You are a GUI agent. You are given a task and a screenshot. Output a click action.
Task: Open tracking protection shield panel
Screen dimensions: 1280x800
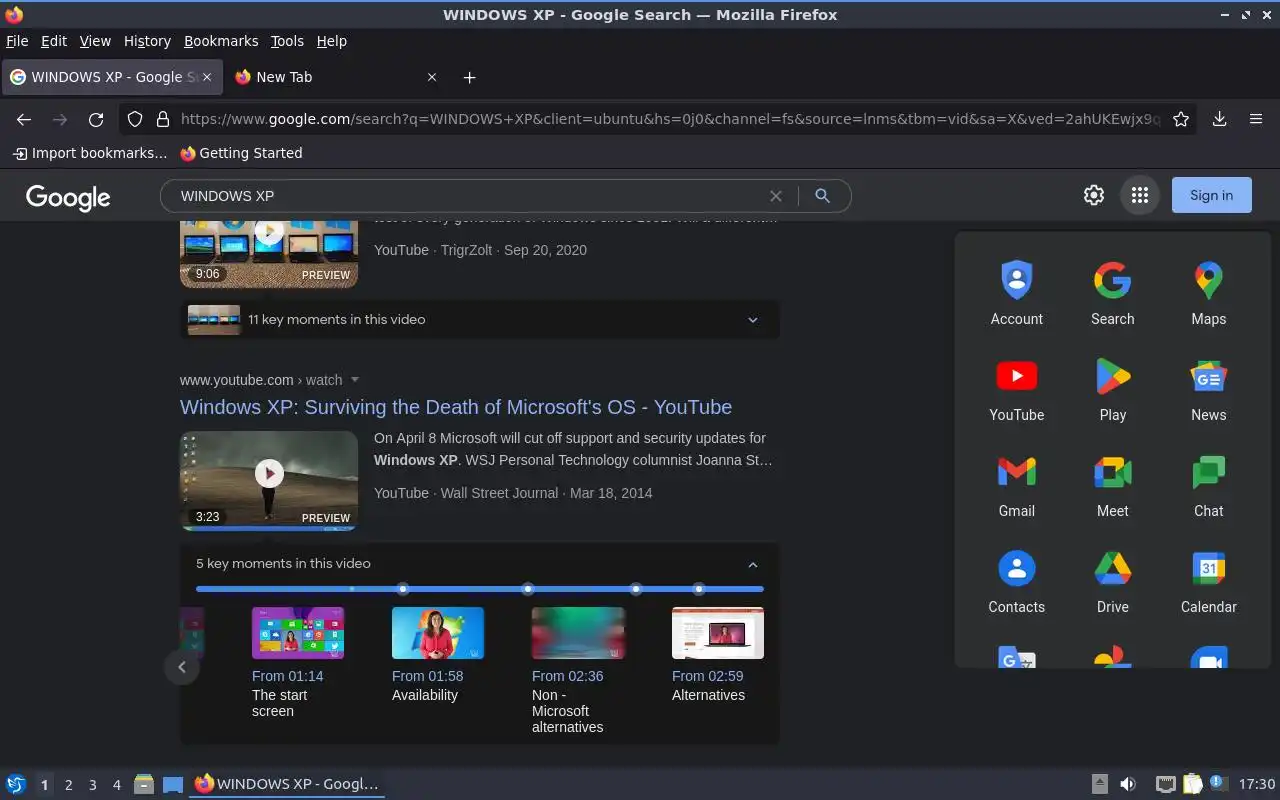click(136, 119)
